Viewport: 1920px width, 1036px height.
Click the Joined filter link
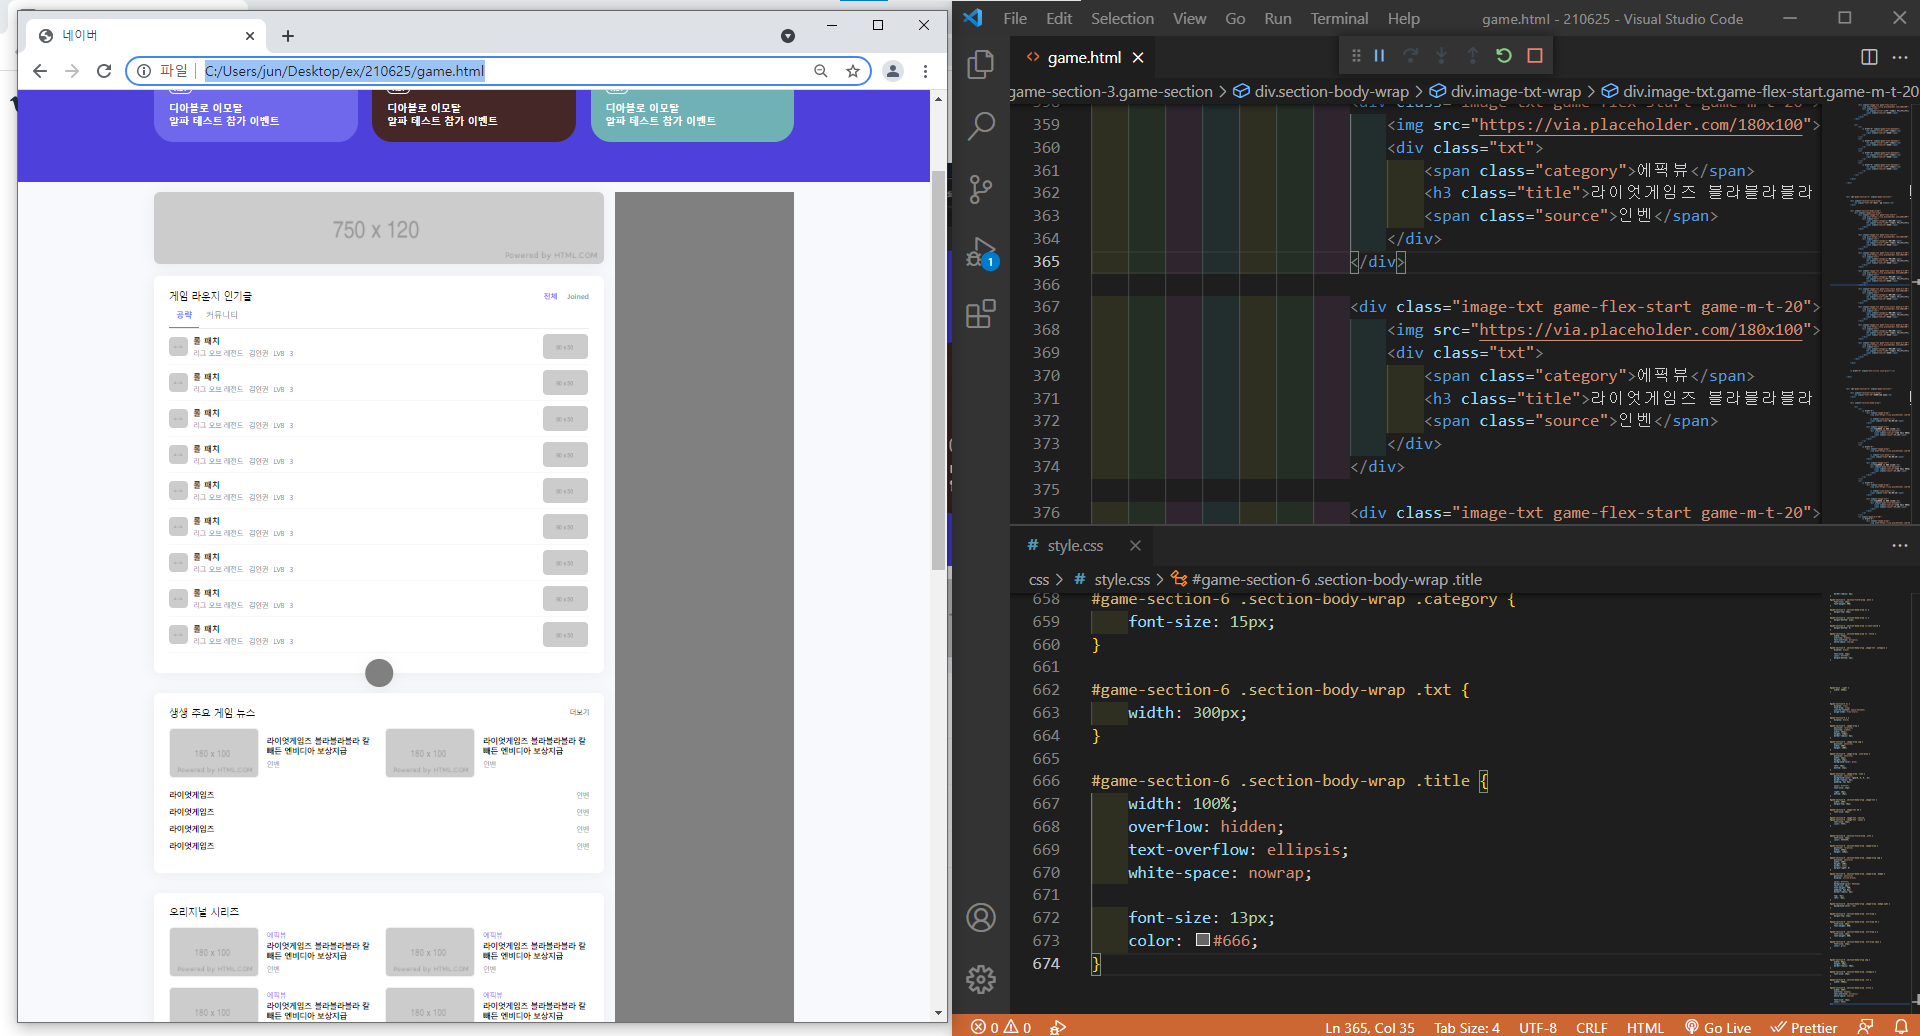pos(578,297)
